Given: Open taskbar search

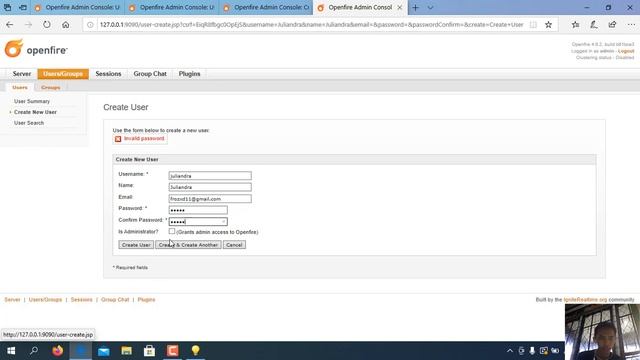Looking at the screenshot, I should [x=34, y=351].
